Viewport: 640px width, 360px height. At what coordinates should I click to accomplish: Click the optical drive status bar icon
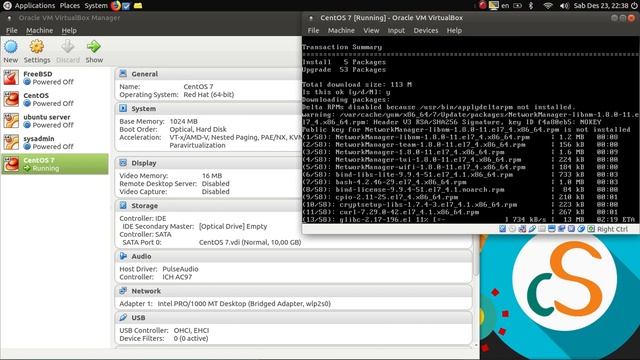click(x=512, y=229)
